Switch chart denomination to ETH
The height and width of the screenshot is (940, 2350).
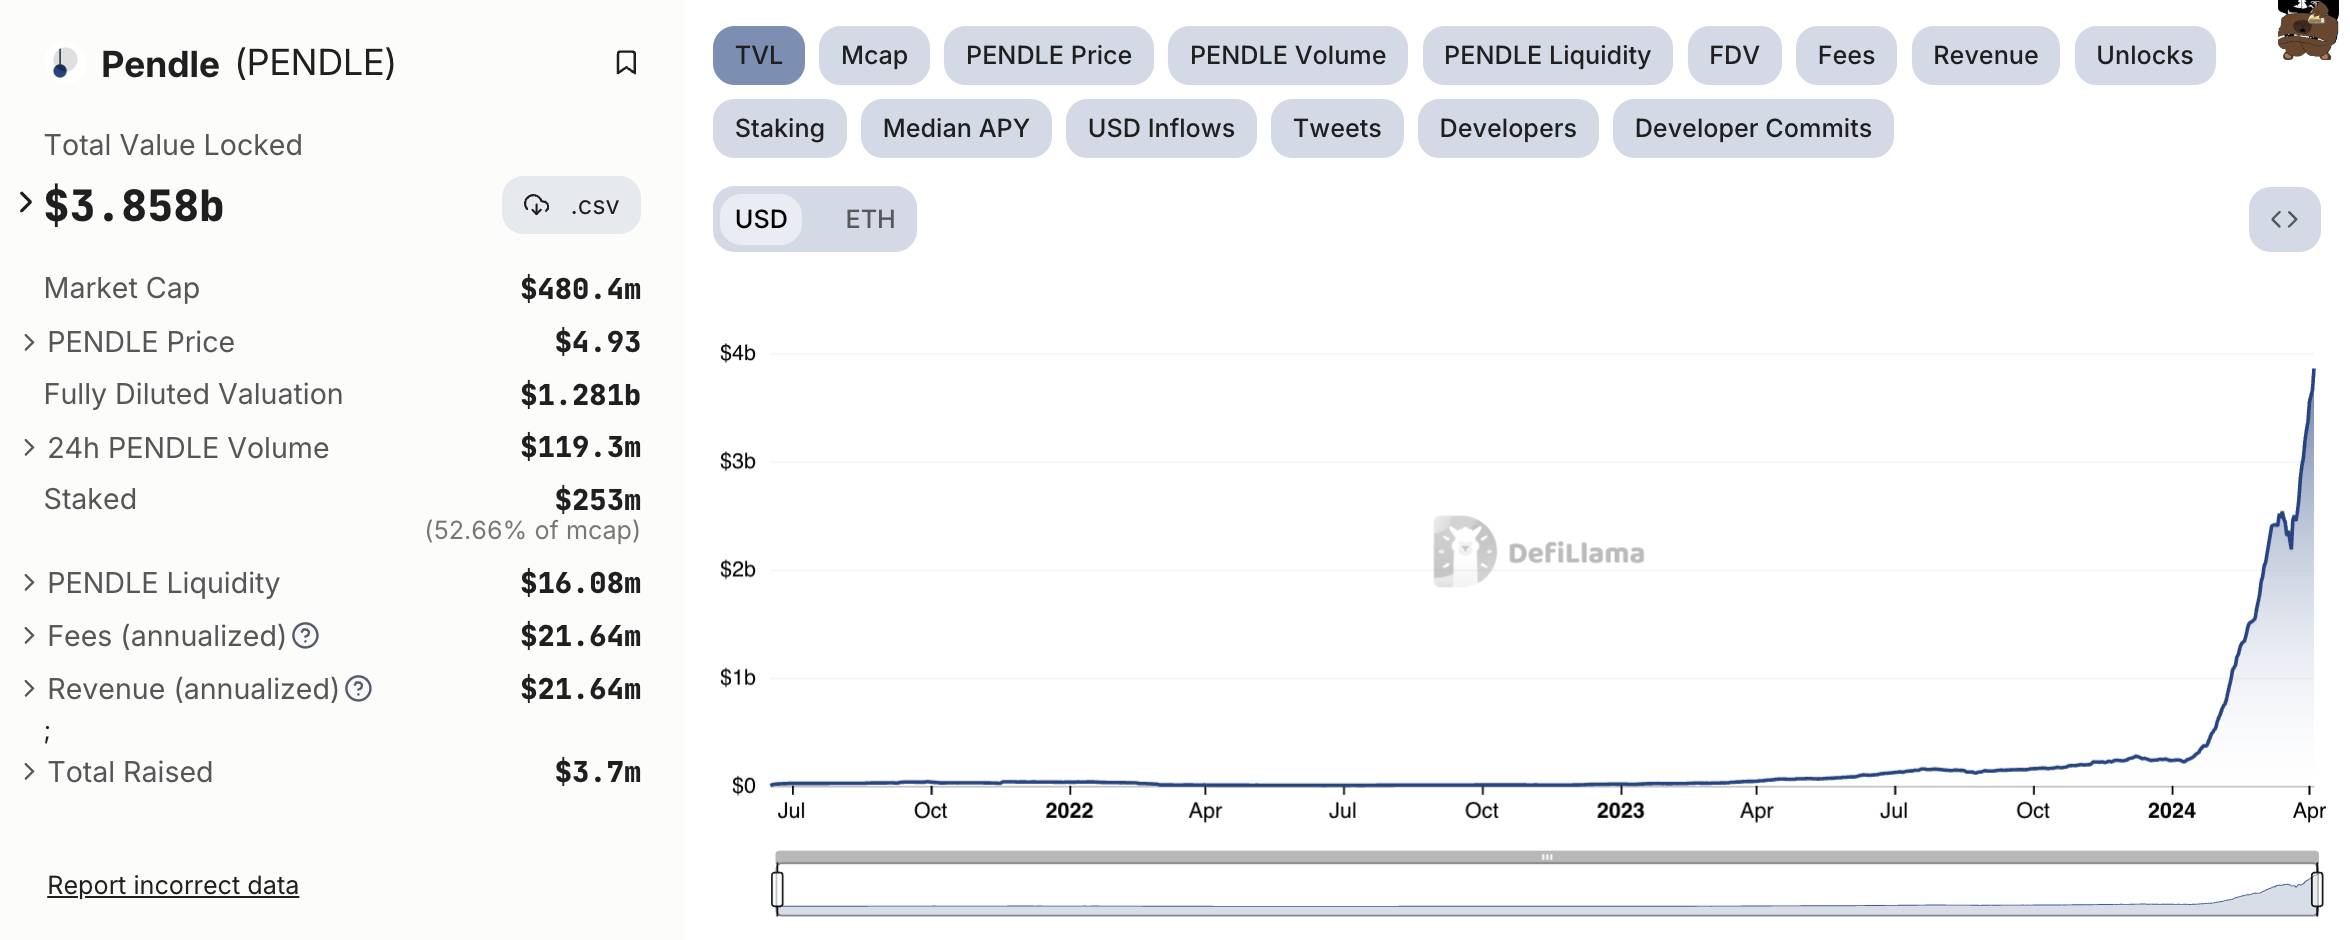[x=869, y=219]
